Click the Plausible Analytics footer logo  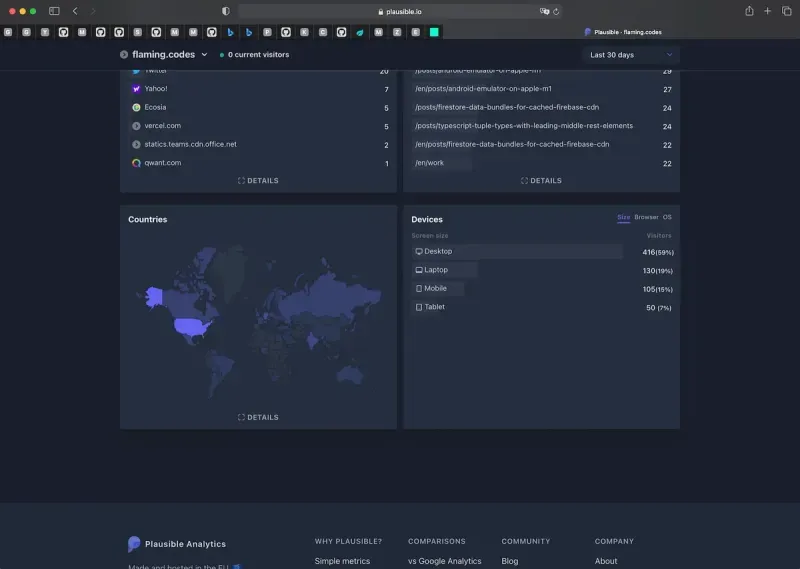coord(134,544)
